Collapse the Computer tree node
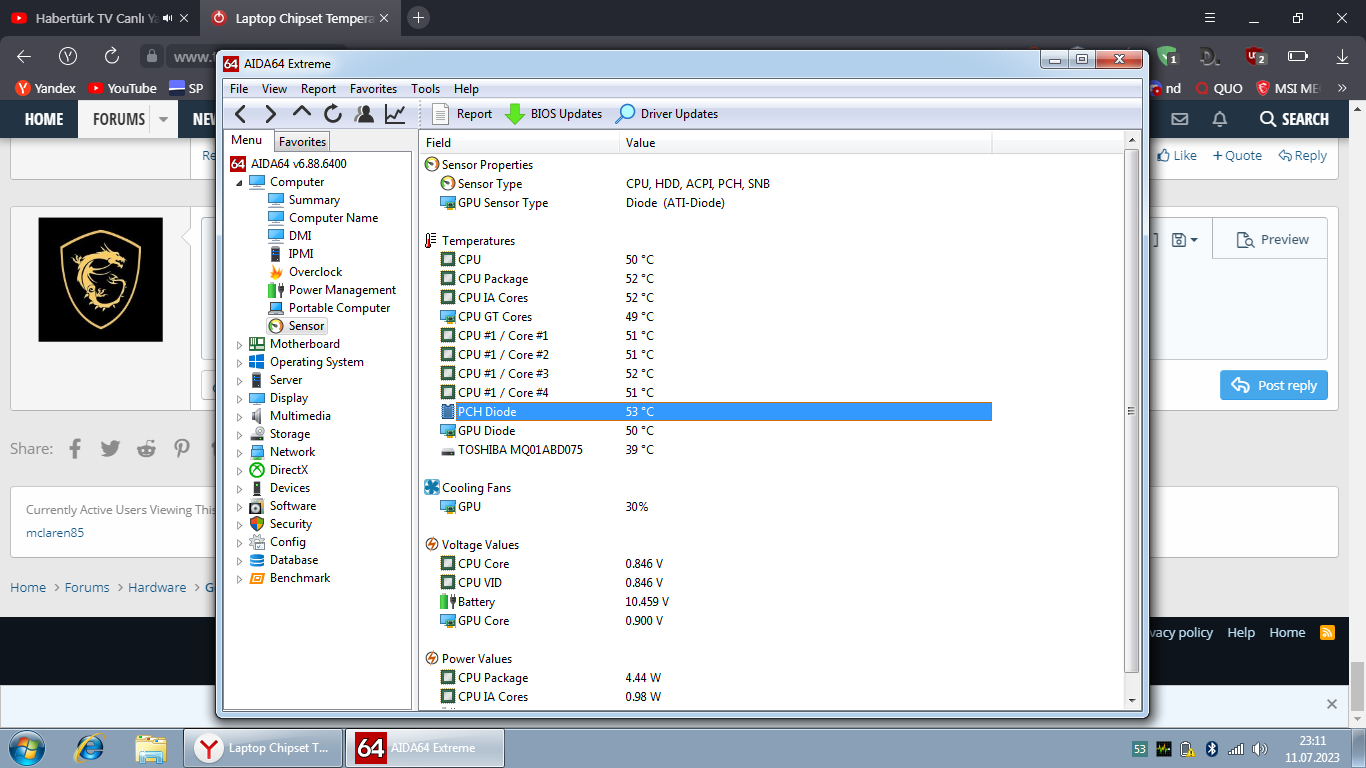 click(x=239, y=183)
